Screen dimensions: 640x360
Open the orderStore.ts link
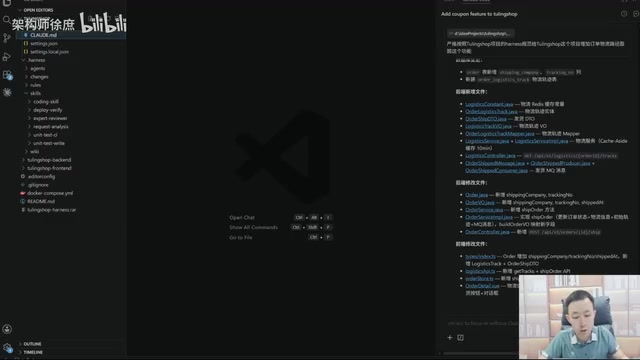tap(479, 278)
